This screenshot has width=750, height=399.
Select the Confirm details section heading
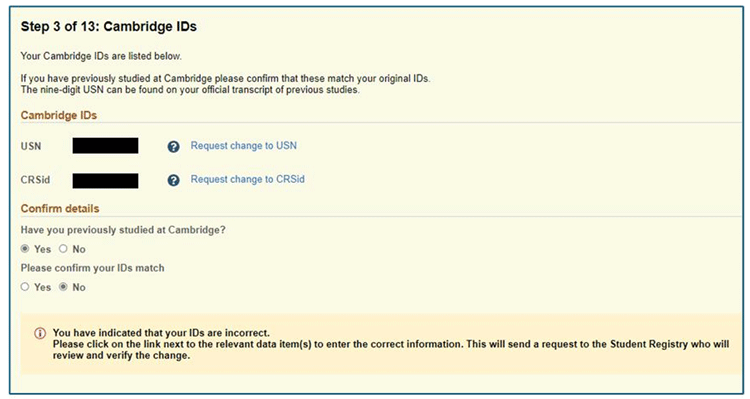point(60,209)
